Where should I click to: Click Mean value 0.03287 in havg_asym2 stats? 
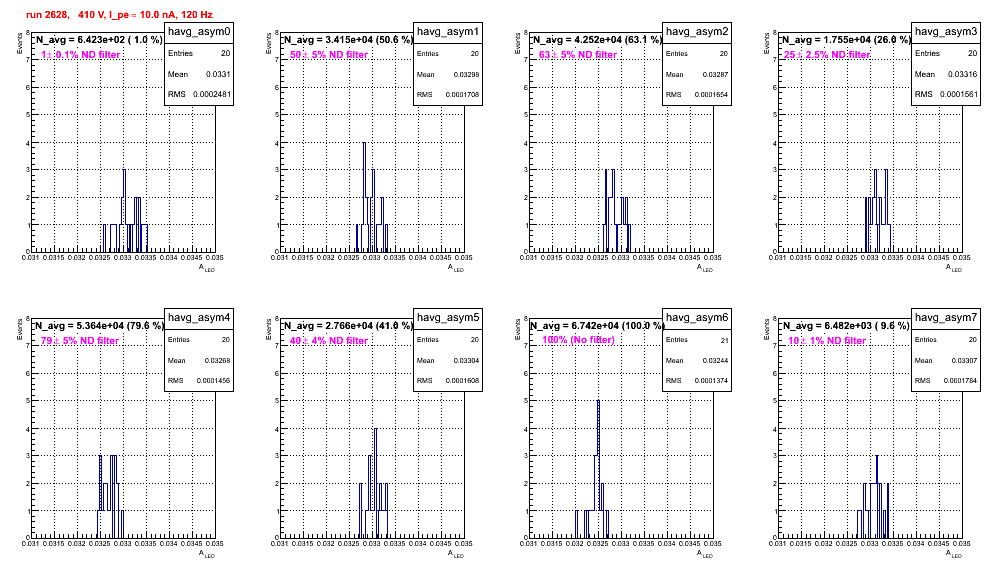[x=715, y=74]
